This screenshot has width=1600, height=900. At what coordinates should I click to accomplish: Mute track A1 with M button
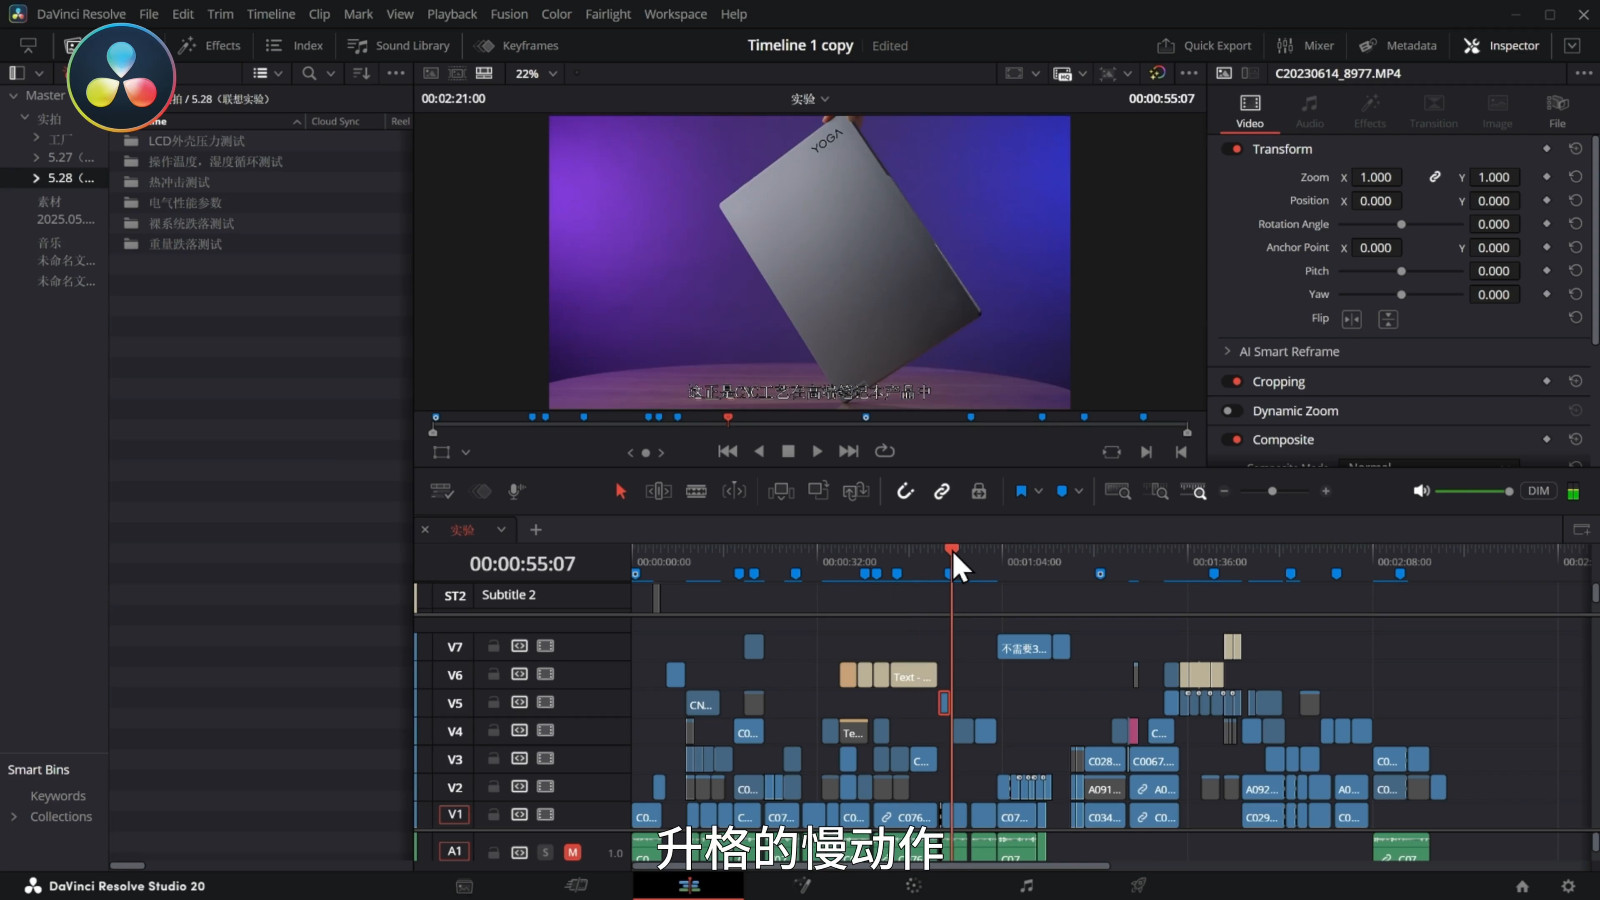[572, 852]
